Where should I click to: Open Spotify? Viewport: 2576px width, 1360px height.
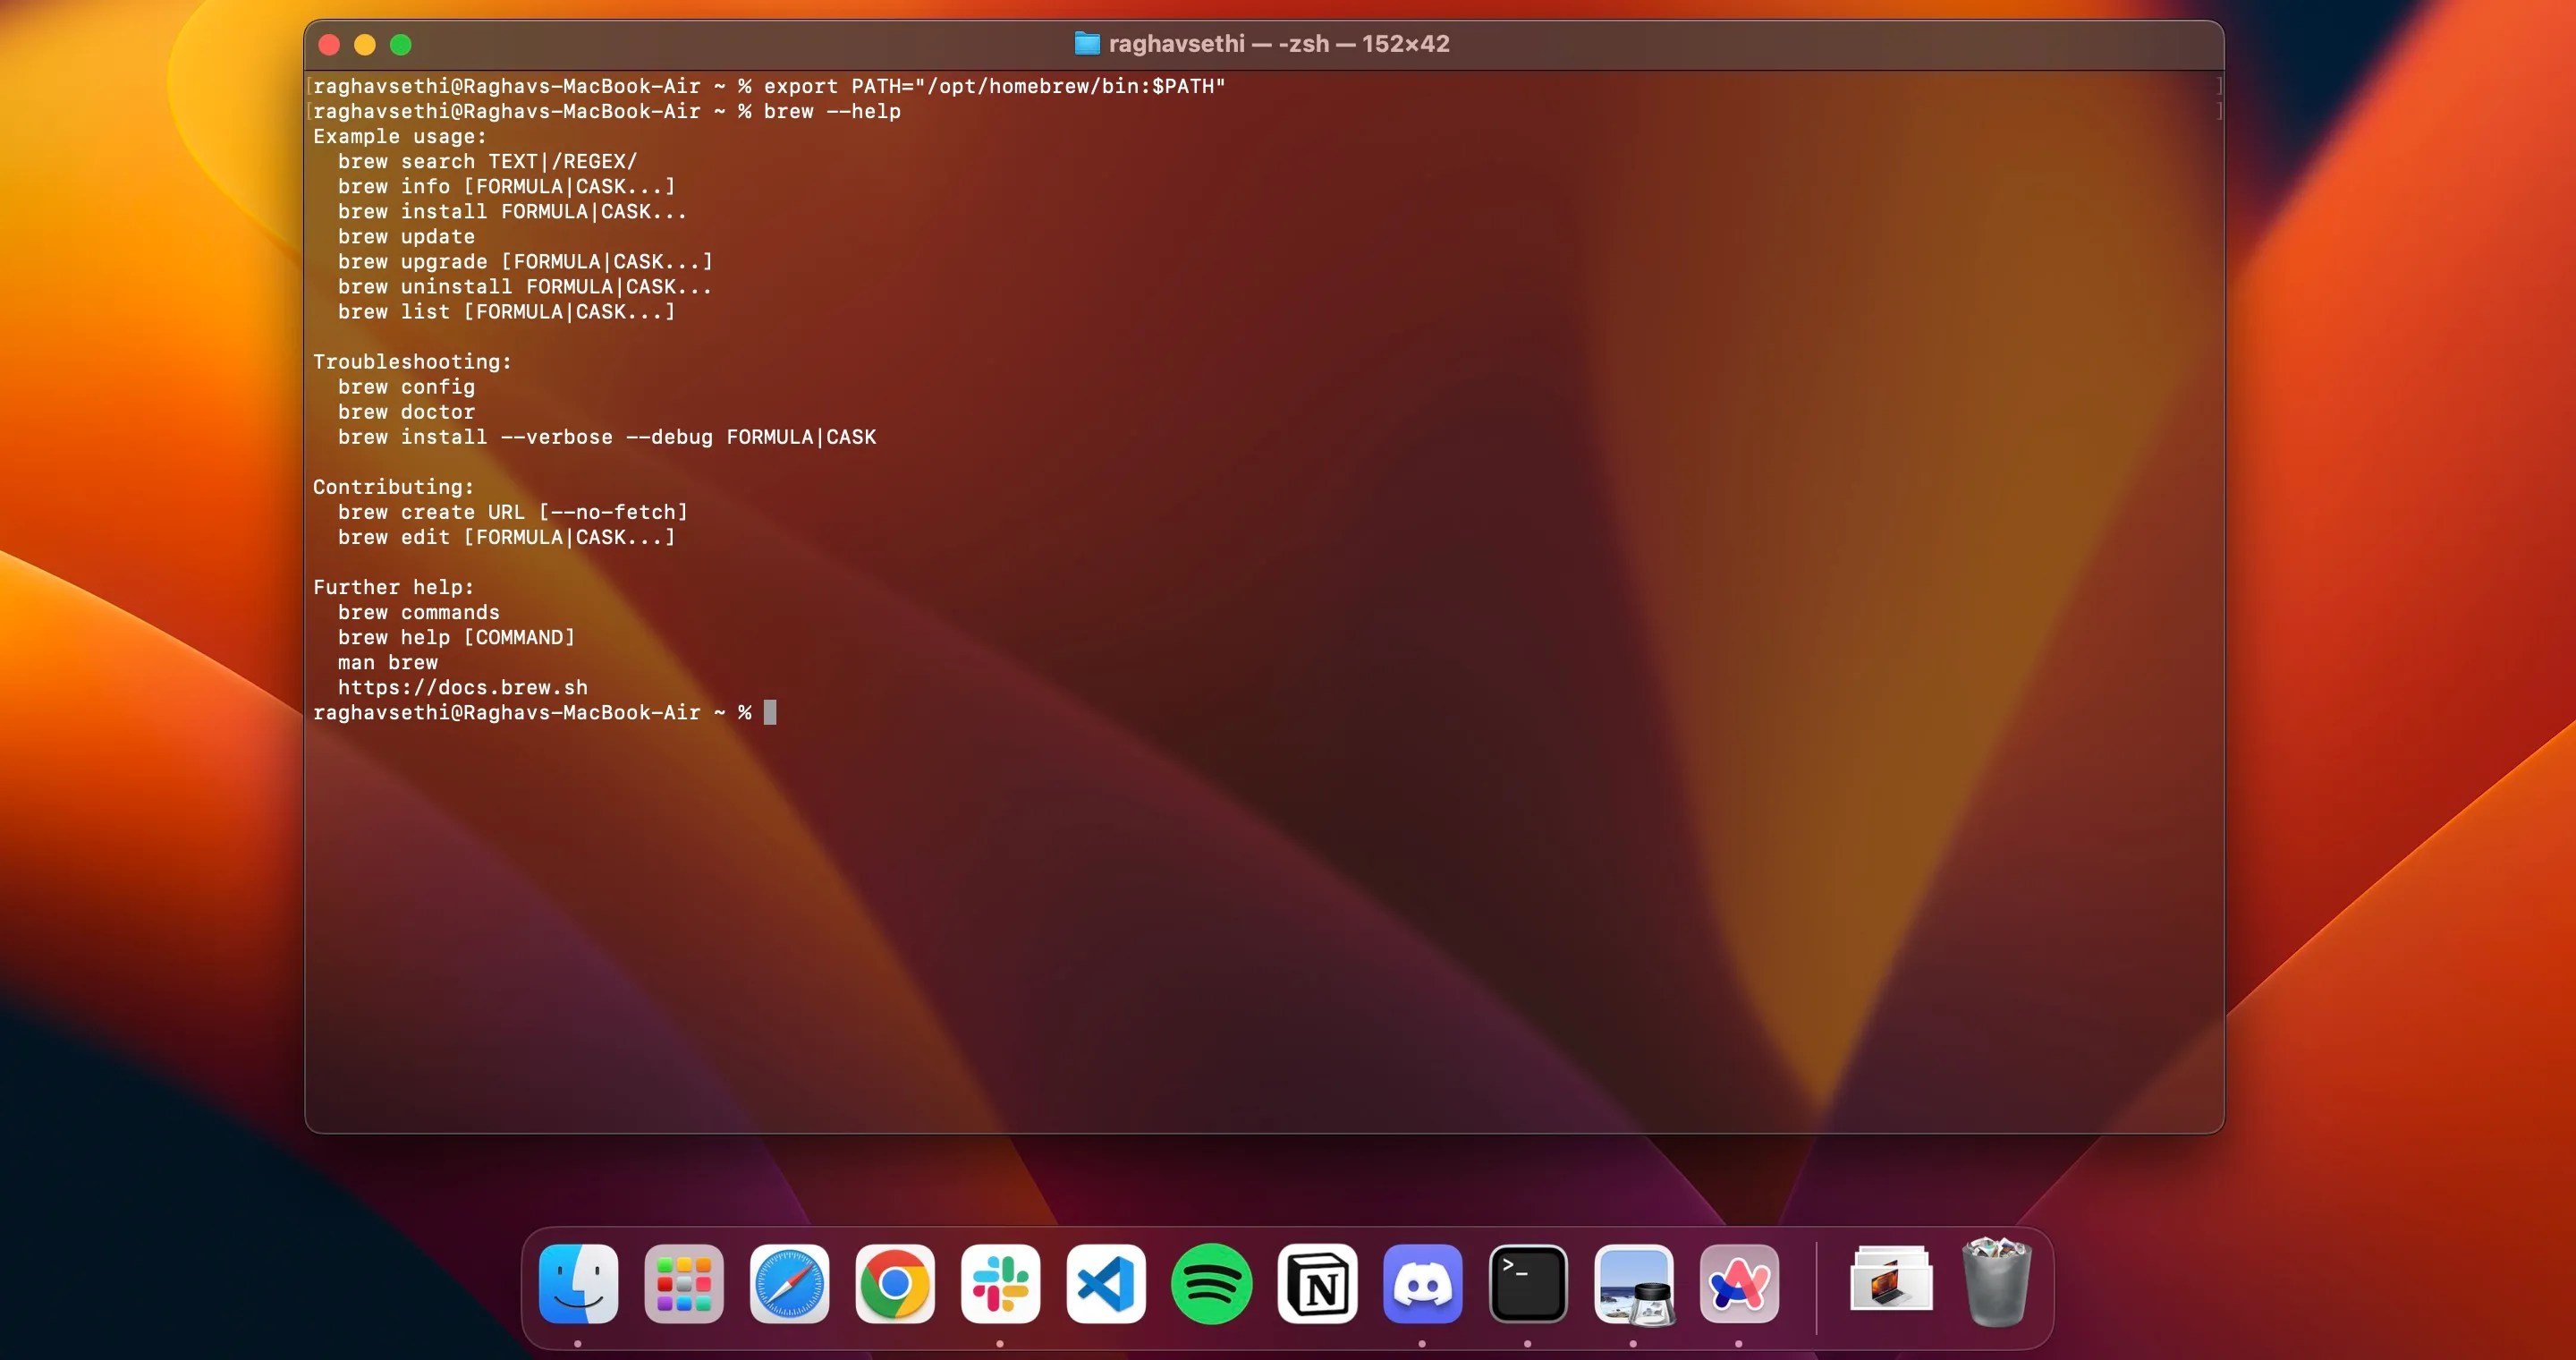pyautogui.click(x=1211, y=1285)
